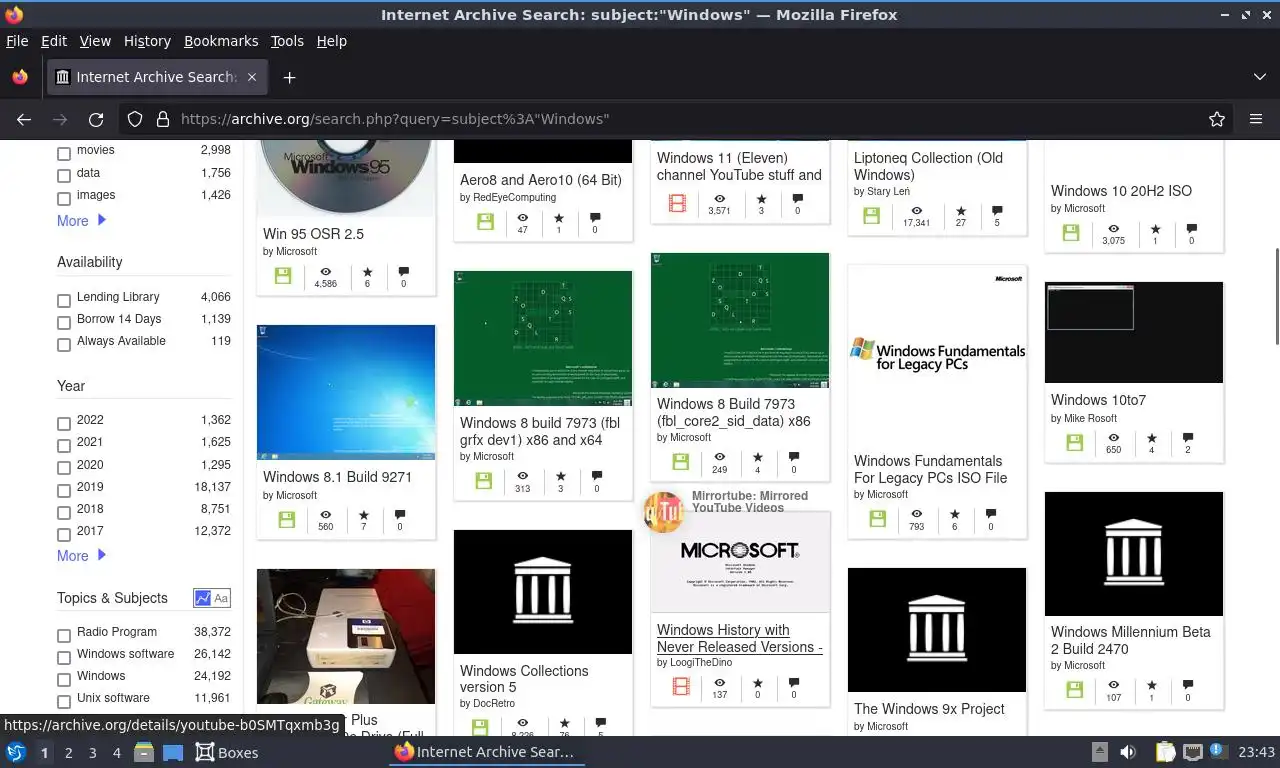Check the movies media type filter
1280x768 pixels.
point(64,153)
